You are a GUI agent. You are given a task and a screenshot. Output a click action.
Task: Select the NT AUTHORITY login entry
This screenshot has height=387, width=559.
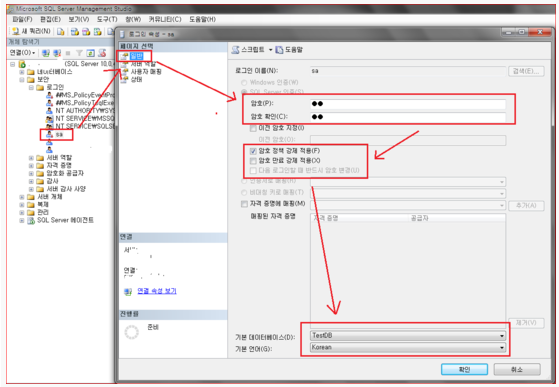(x=85, y=111)
